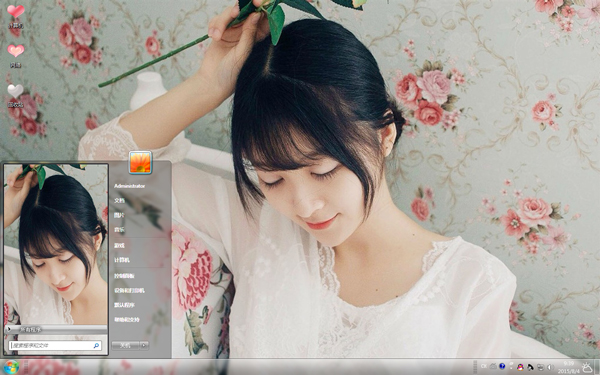This screenshot has height=375, width=600.
Task: Click the Shut down button
Action: (x=125, y=345)
